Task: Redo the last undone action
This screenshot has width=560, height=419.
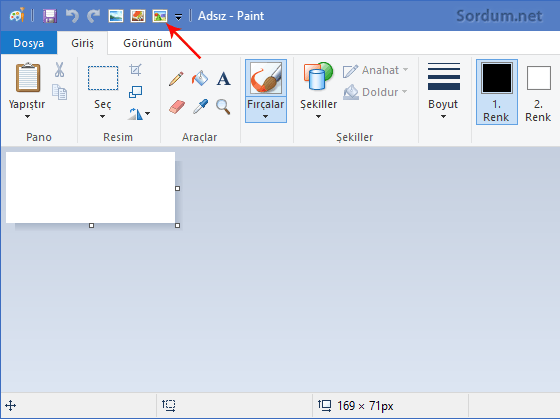Action: [94, 16]
